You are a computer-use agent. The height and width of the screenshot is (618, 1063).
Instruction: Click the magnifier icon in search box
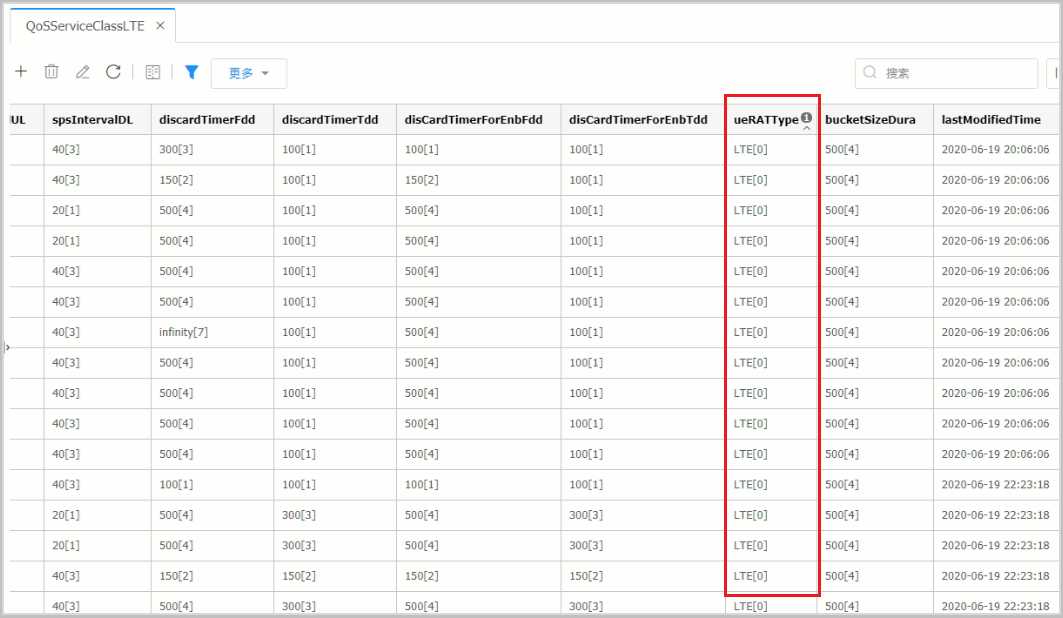click(870, 73)
